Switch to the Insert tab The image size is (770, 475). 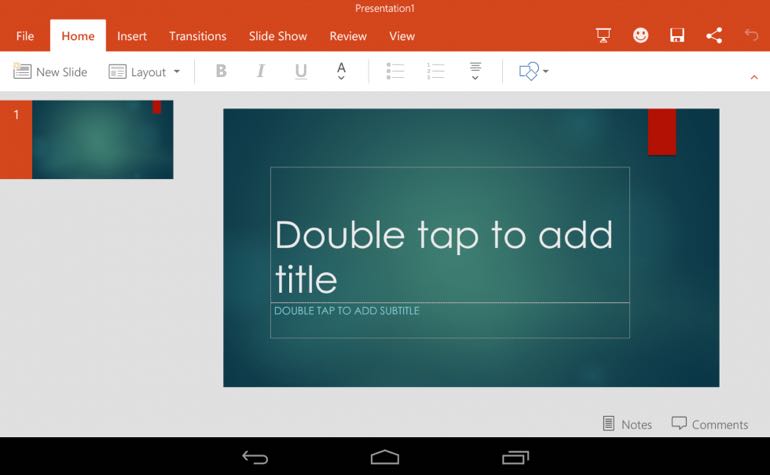point(132,36)
